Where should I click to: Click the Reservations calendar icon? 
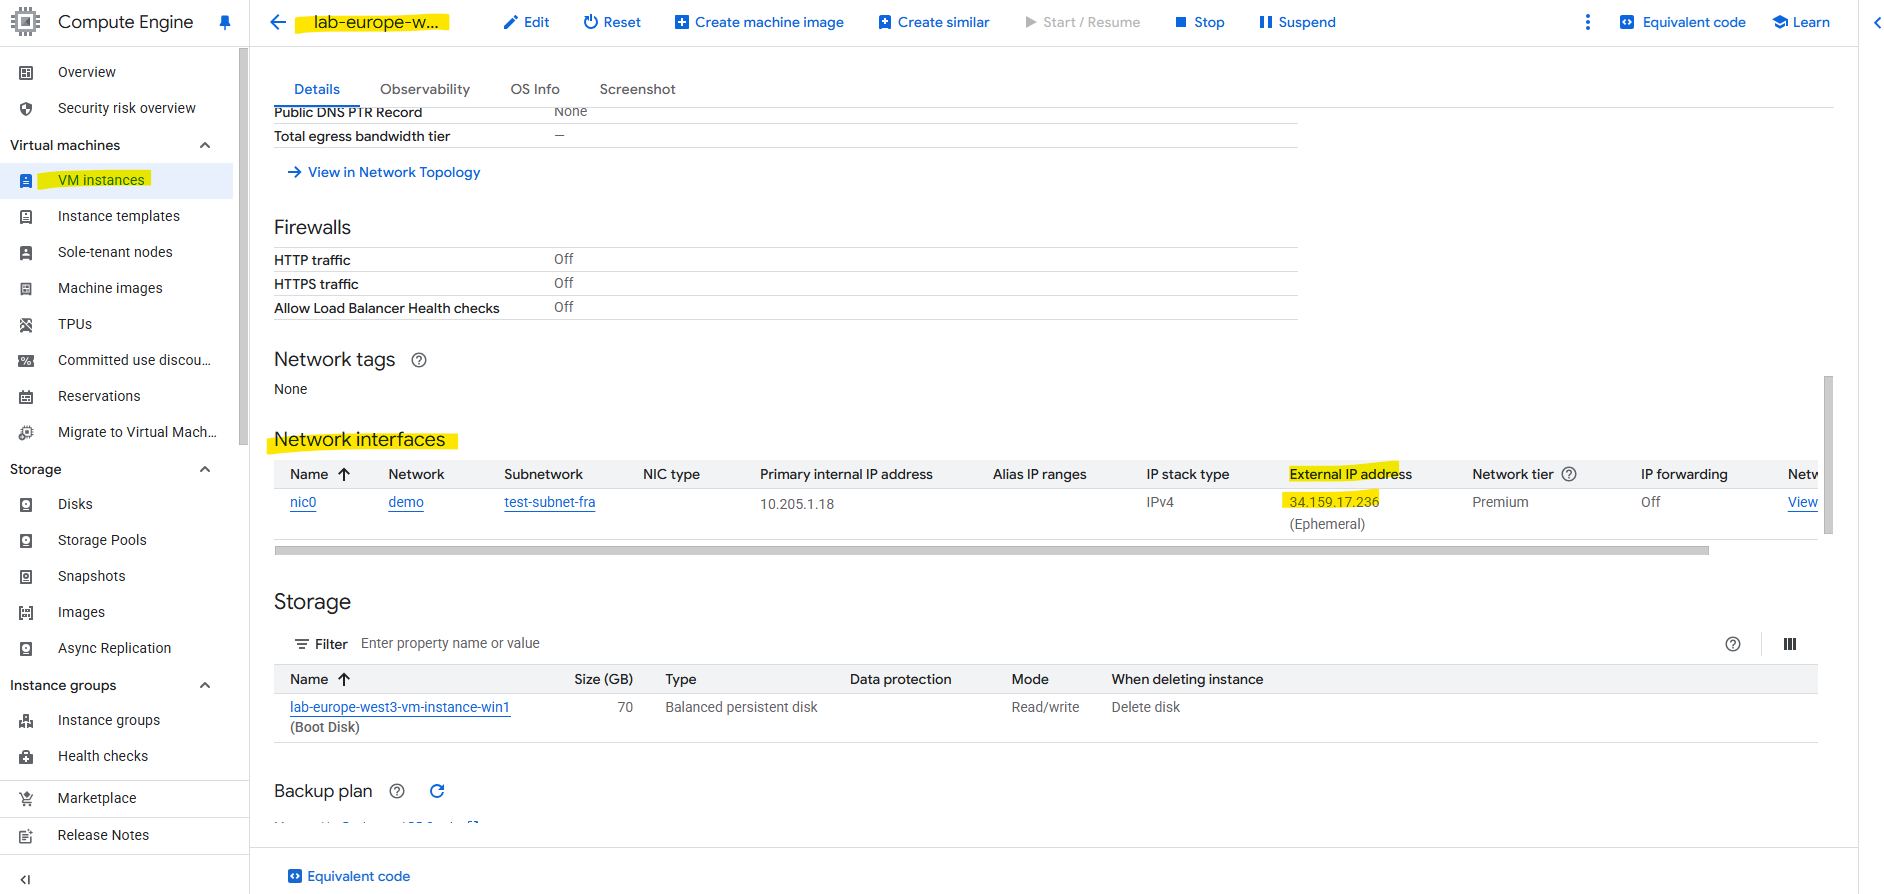(x=26, y=396)
